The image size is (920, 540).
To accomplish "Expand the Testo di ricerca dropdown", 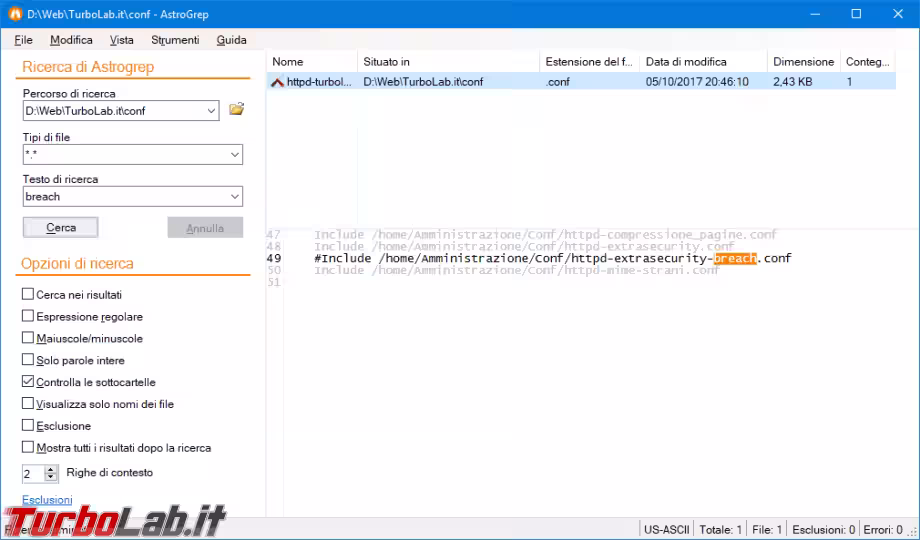I will (235, 197).
